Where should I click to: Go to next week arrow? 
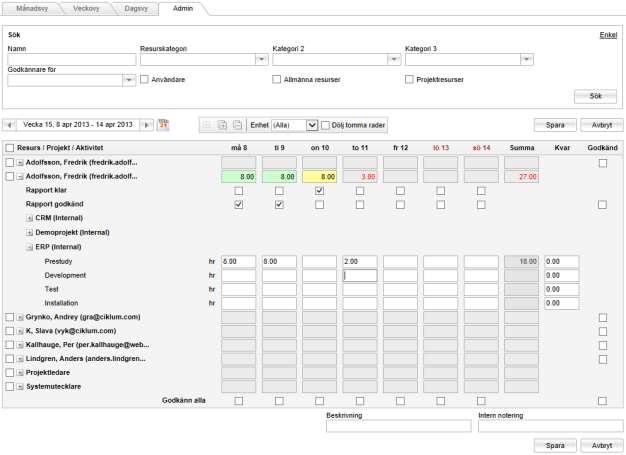[146, 125]
